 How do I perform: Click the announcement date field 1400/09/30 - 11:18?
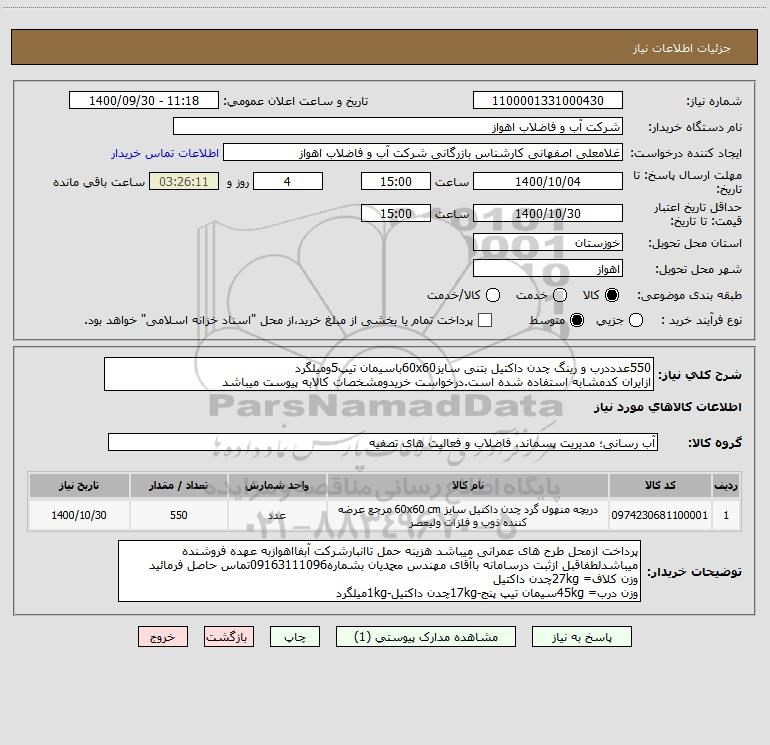144,101
